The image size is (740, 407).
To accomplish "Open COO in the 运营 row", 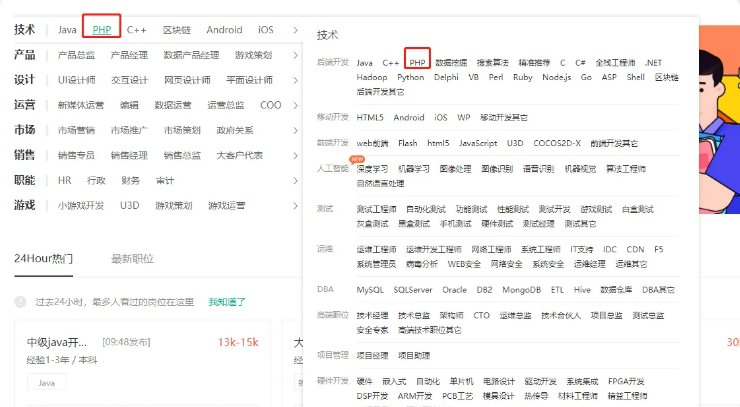I will point(270,105).
